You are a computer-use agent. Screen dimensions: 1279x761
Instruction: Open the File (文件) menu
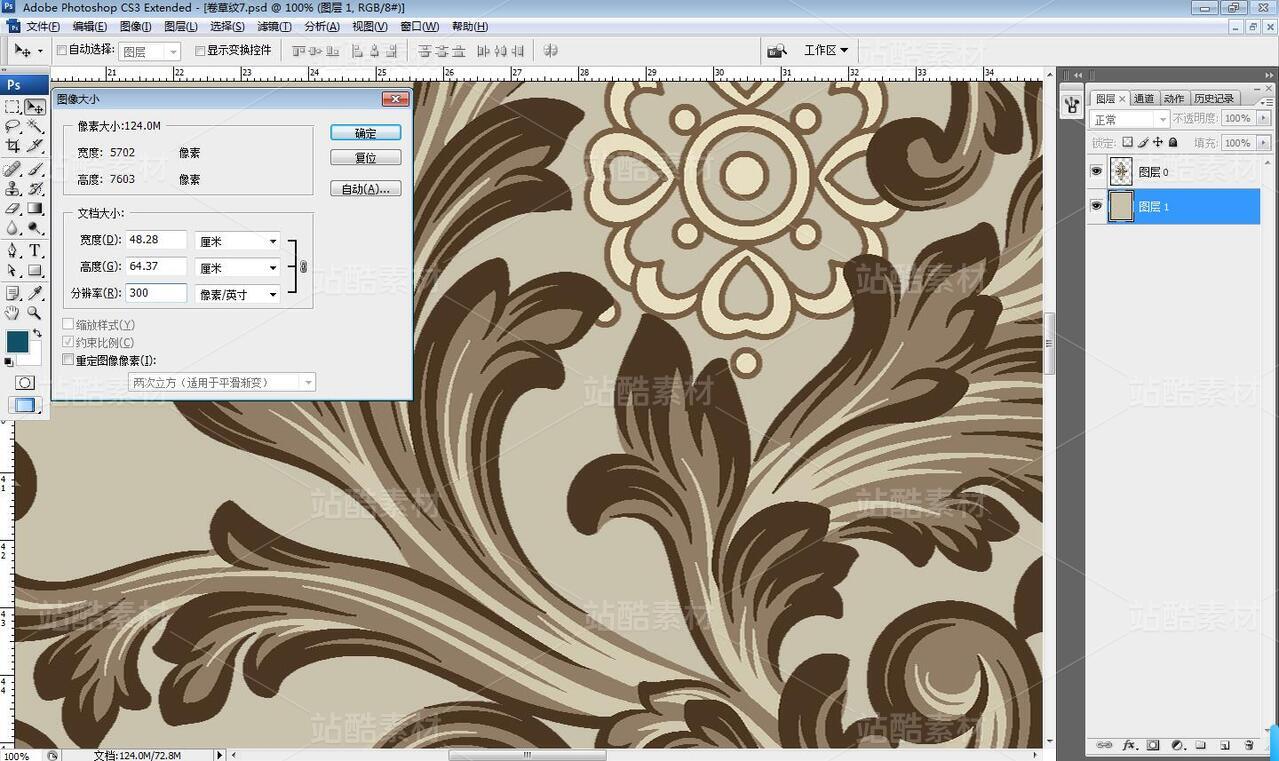point(42,27)
